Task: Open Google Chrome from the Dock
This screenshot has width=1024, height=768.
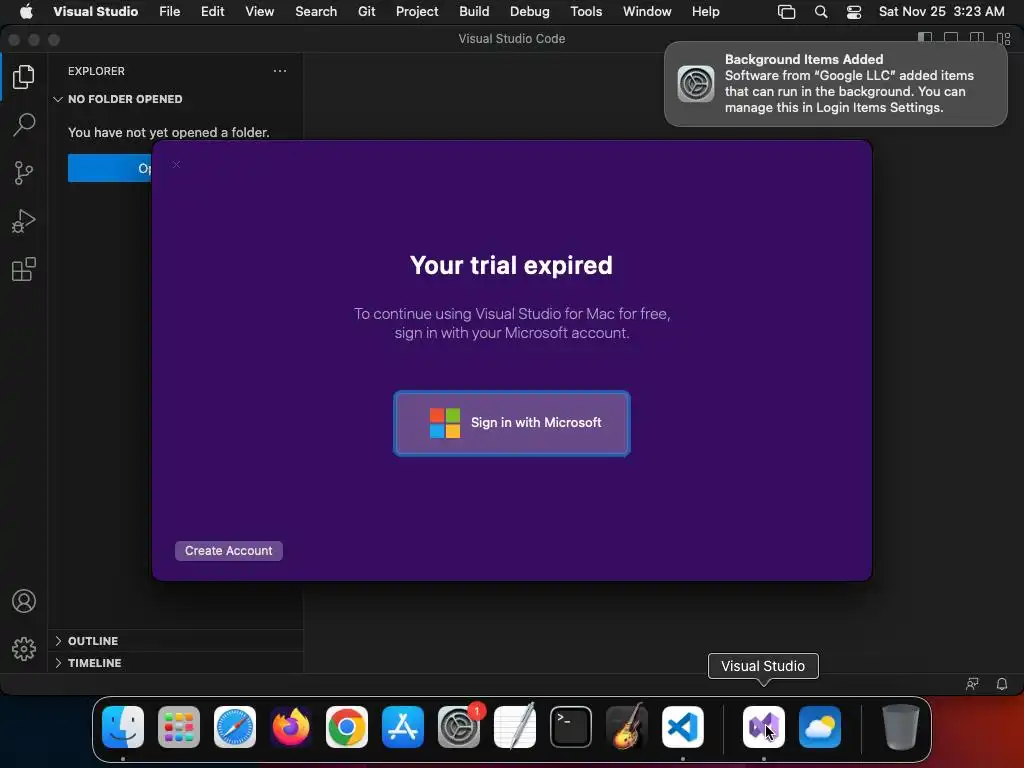Action: 347,727
